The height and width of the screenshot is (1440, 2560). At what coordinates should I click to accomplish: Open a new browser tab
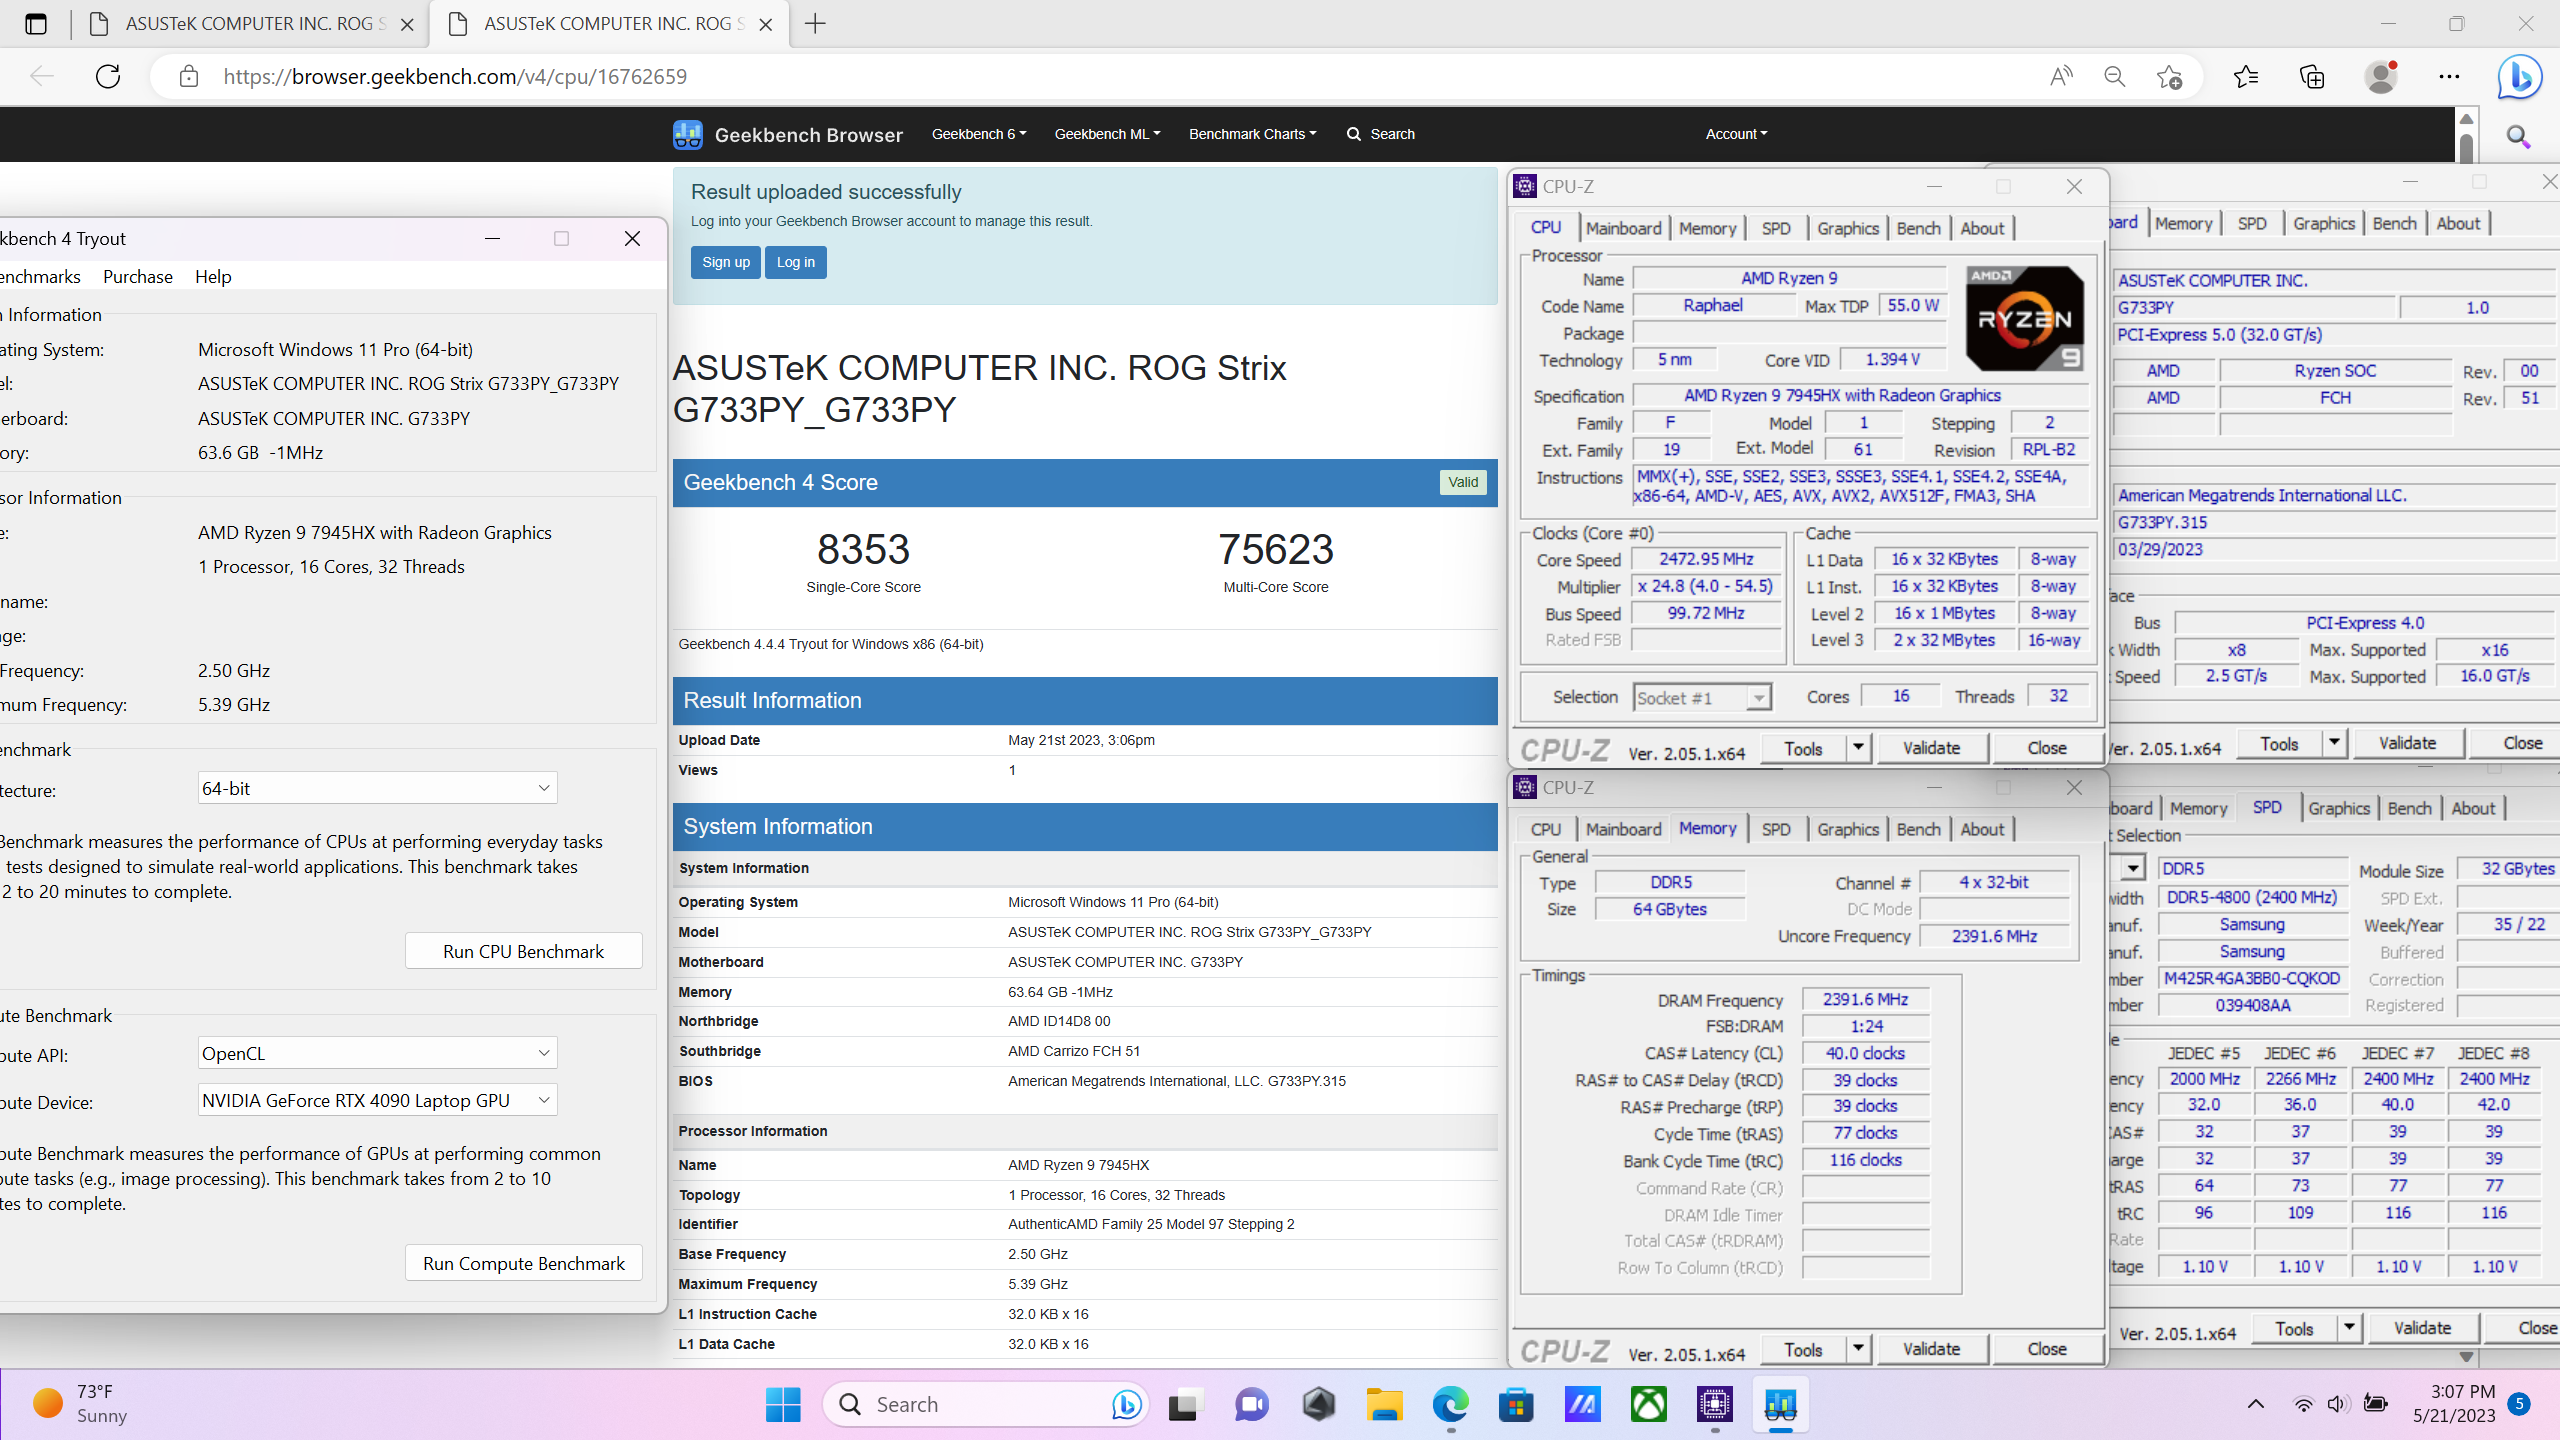815,23
